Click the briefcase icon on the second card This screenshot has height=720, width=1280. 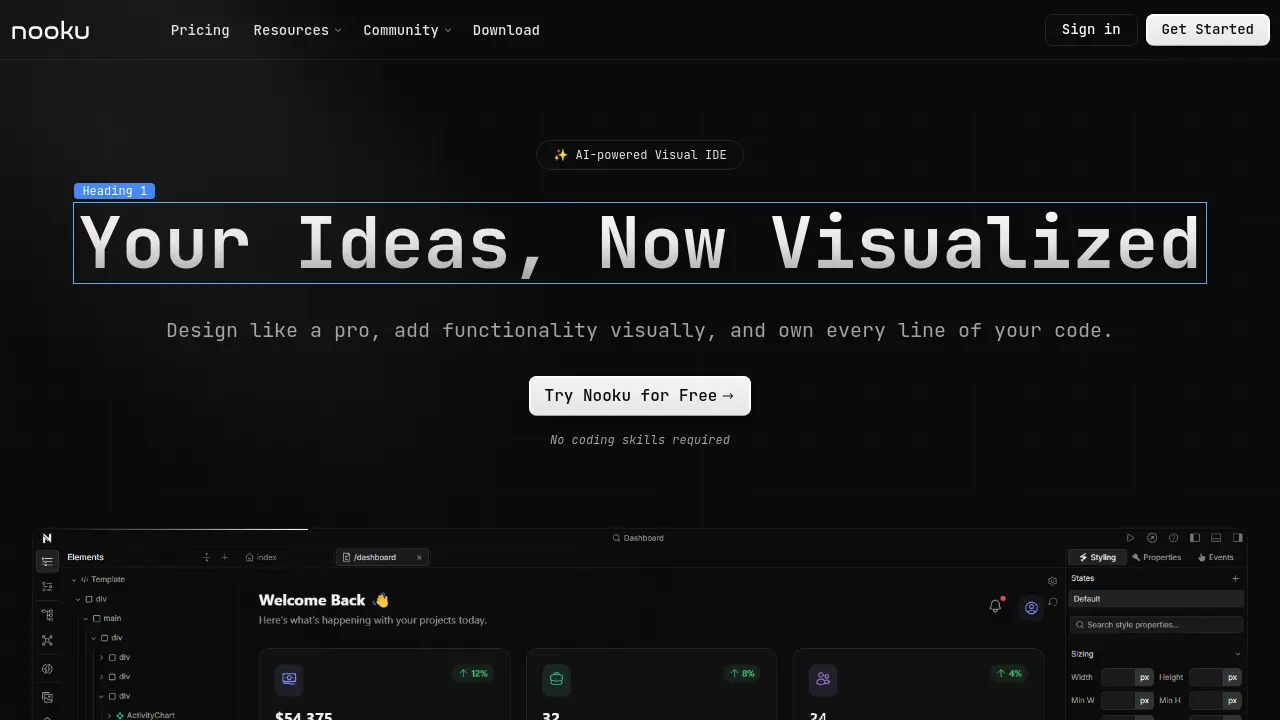point(556,679)
